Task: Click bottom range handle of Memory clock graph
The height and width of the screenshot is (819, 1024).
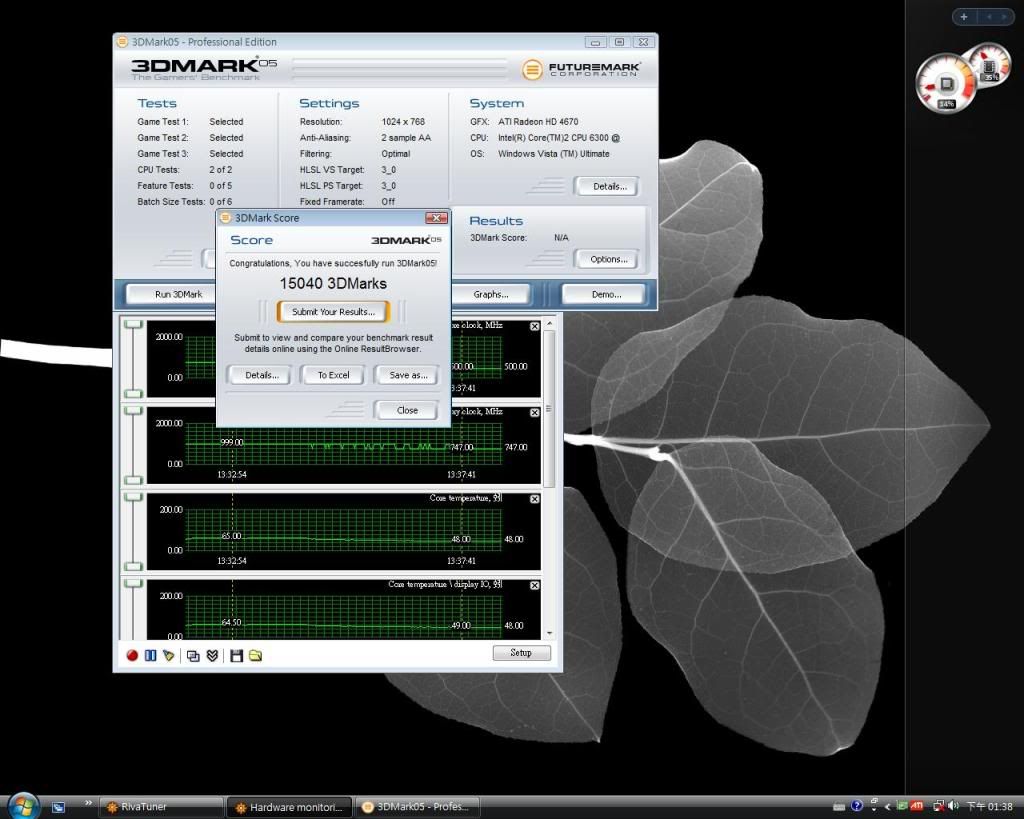Action: coord(133,480)
